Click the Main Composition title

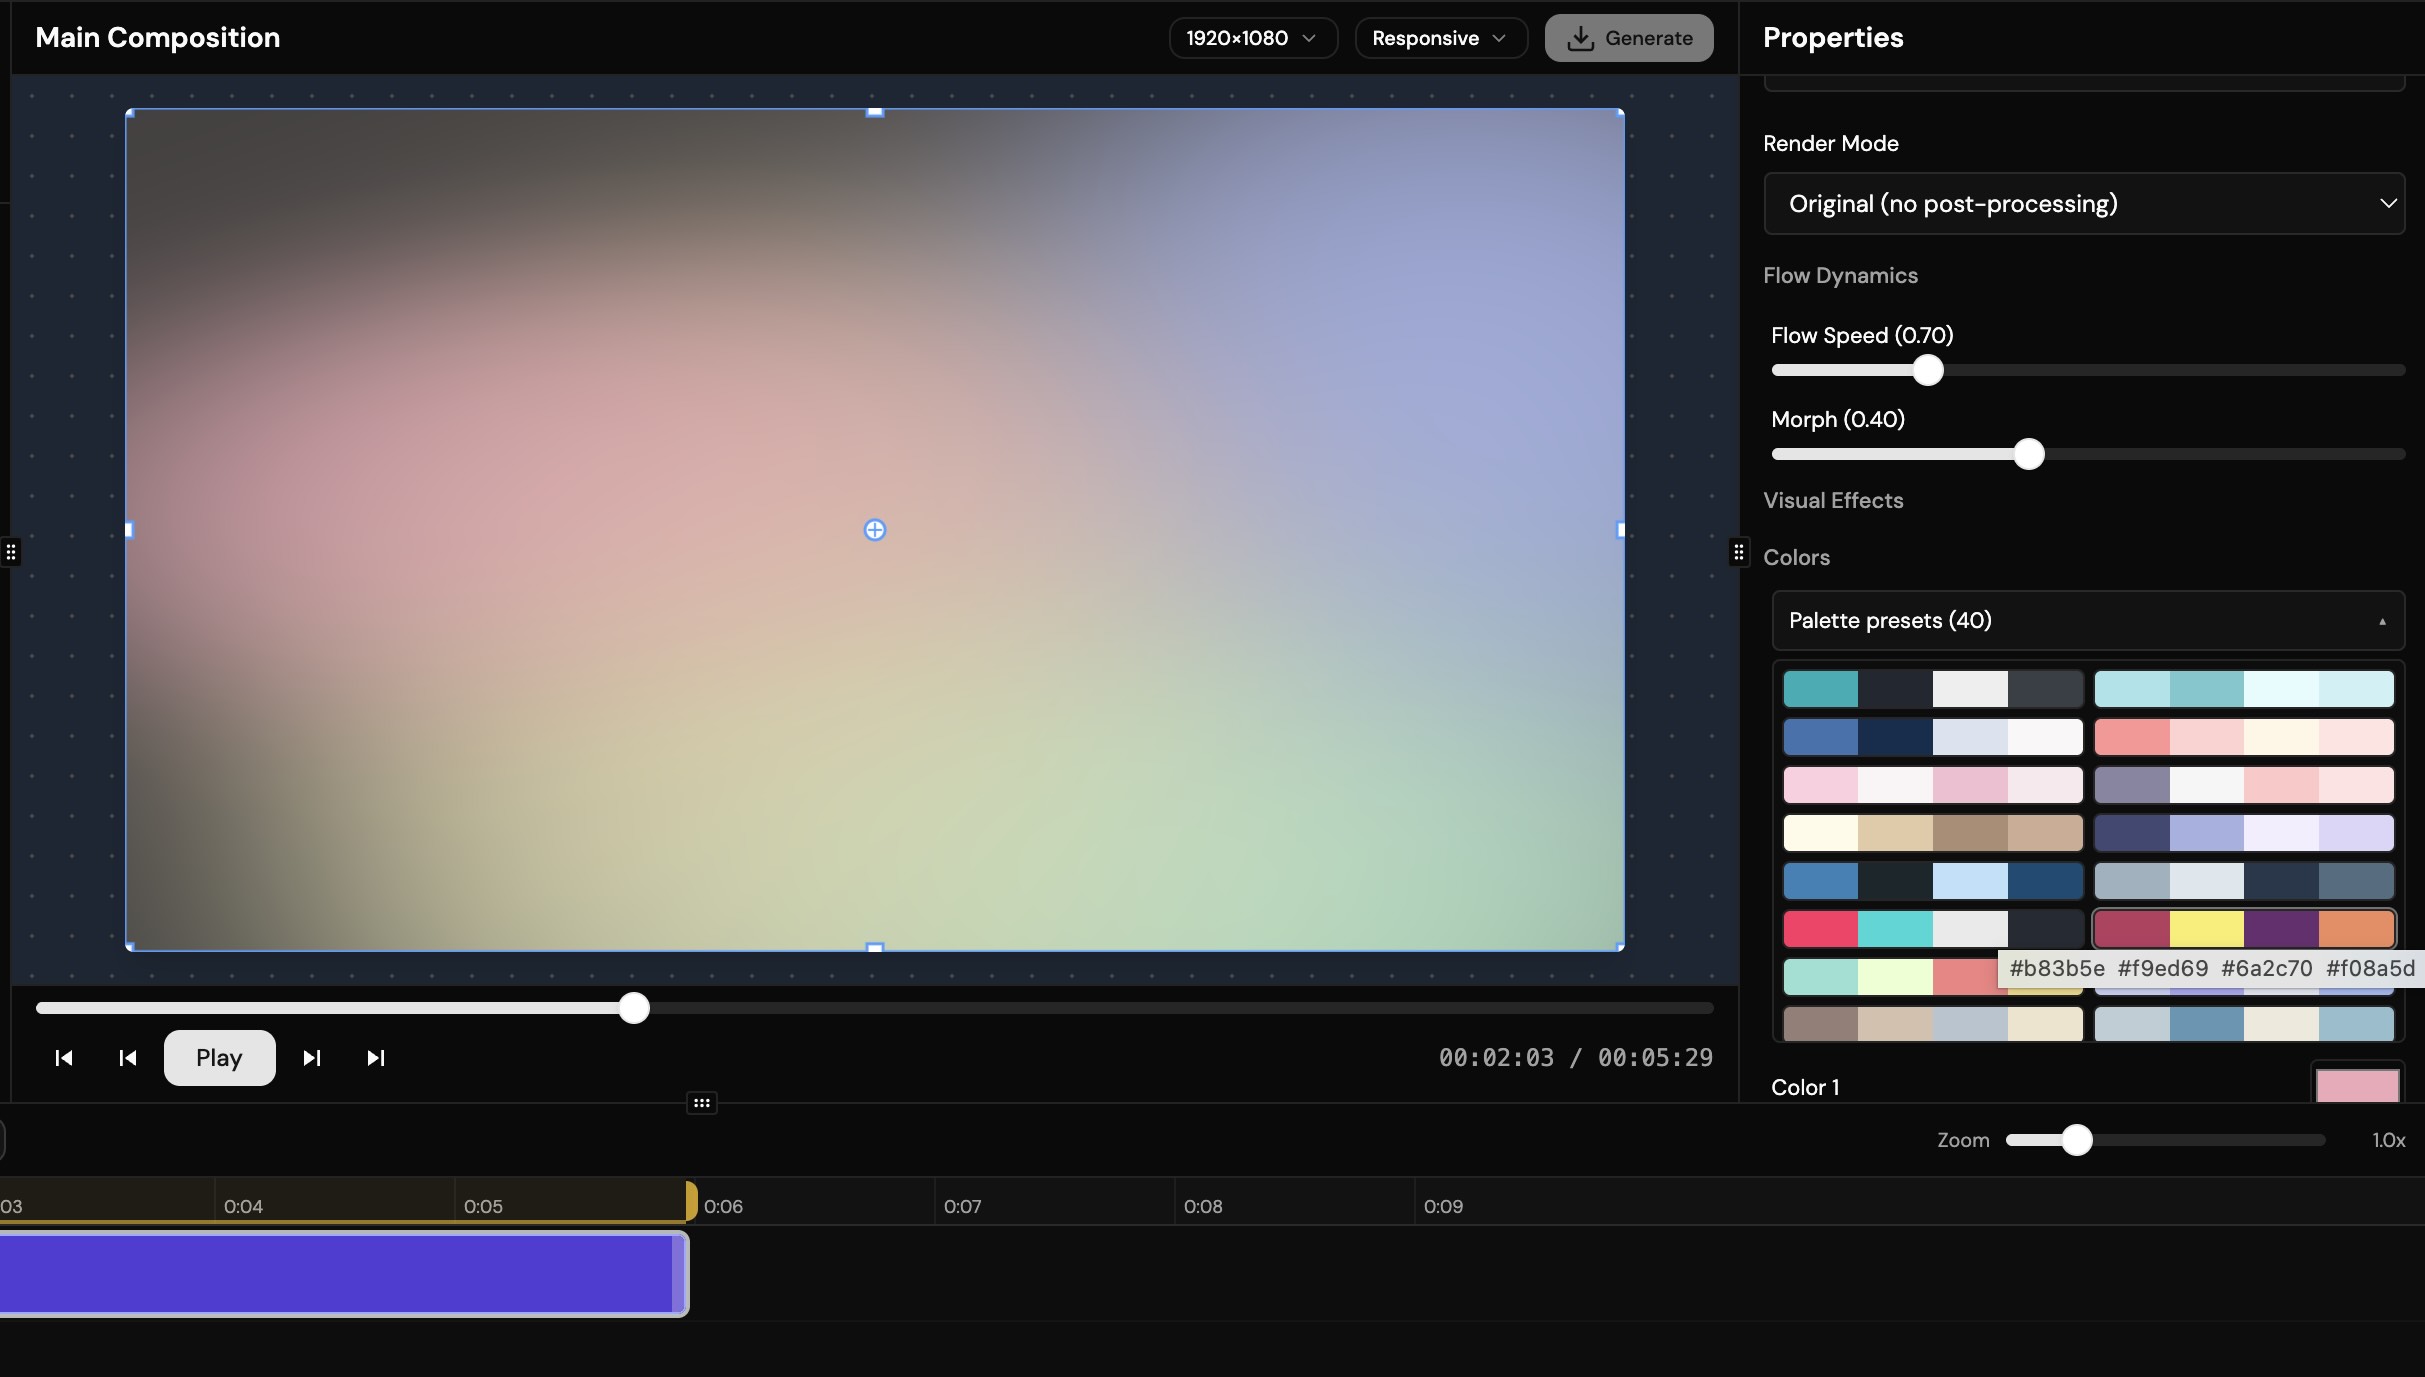pos(158,38)
